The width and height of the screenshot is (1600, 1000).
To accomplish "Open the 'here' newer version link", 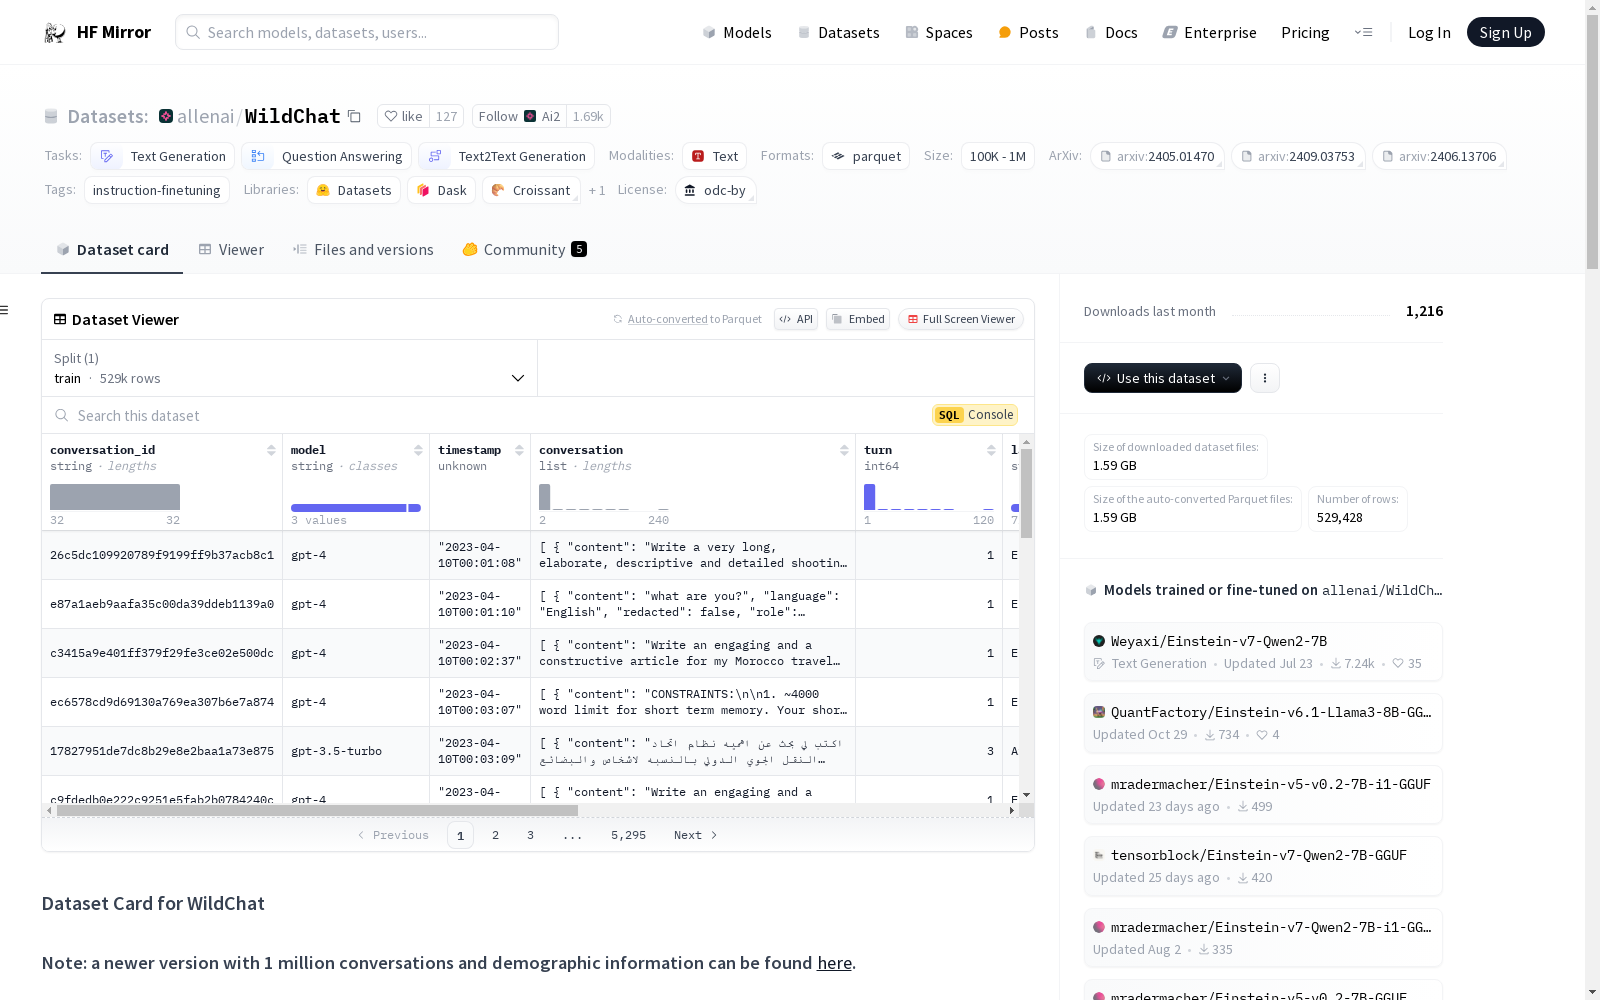I will (834, 963).
